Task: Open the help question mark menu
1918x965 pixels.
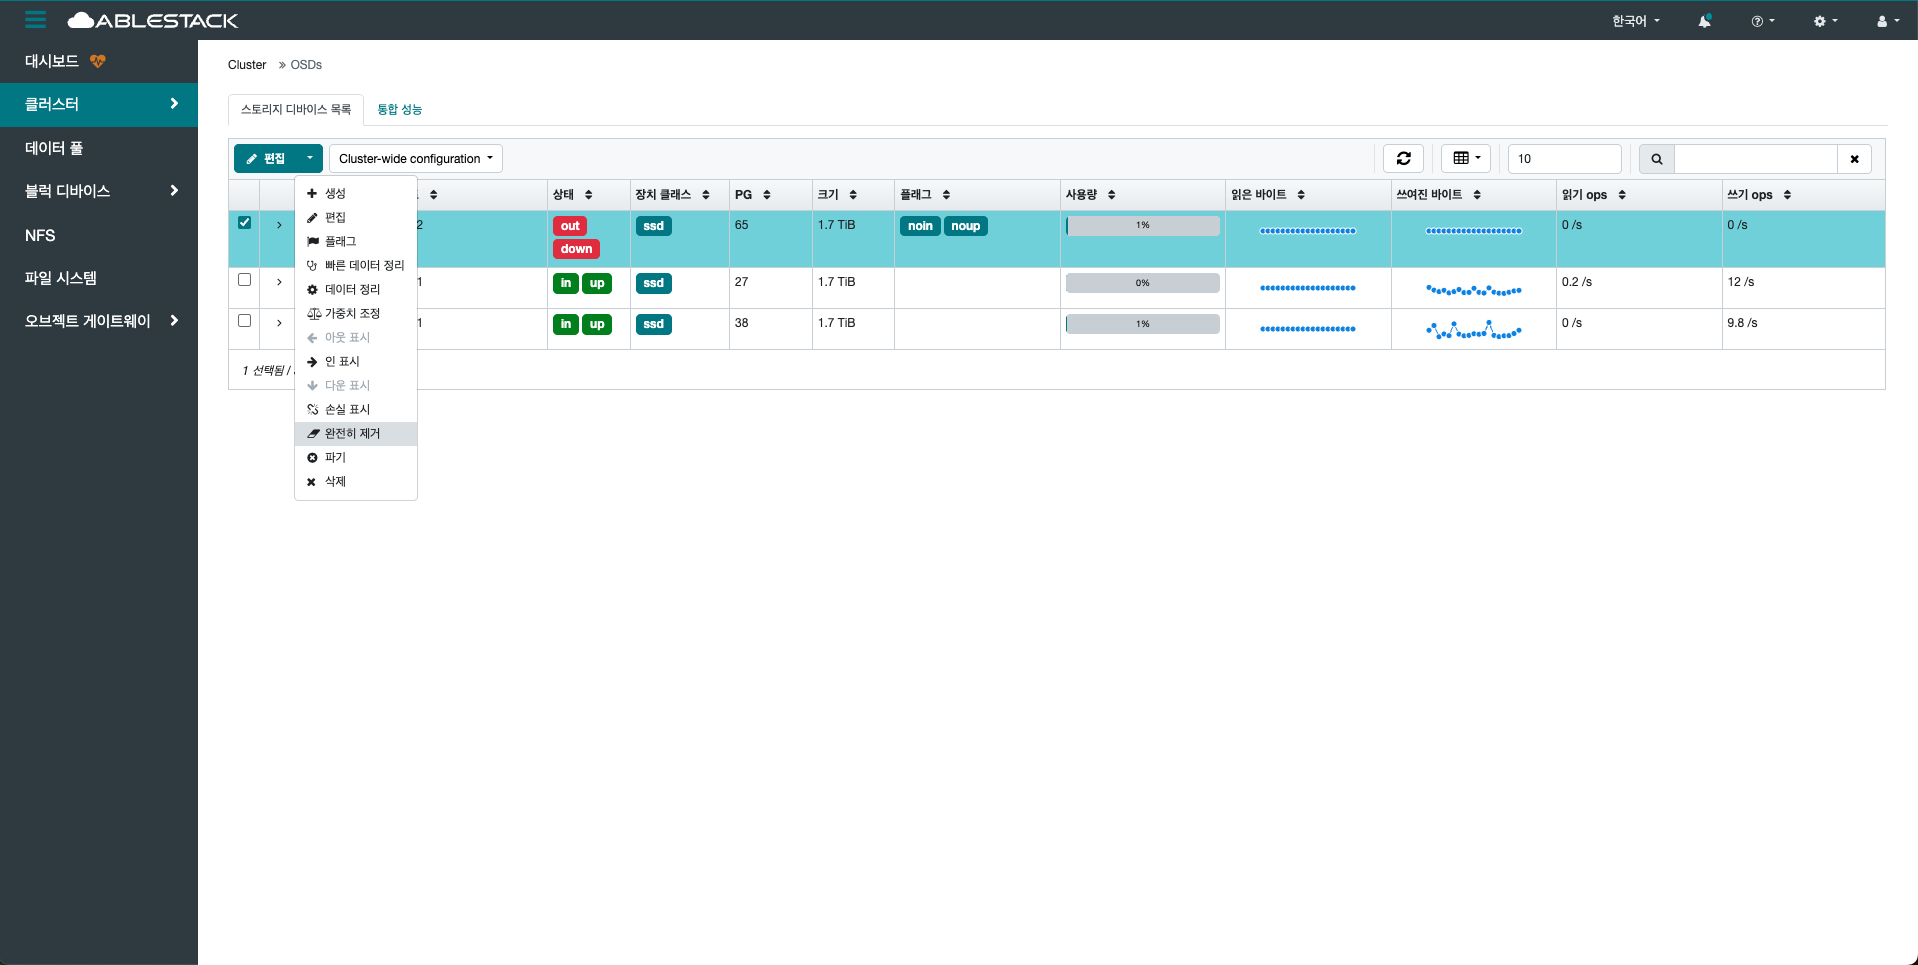Action: click(1762, 21)
